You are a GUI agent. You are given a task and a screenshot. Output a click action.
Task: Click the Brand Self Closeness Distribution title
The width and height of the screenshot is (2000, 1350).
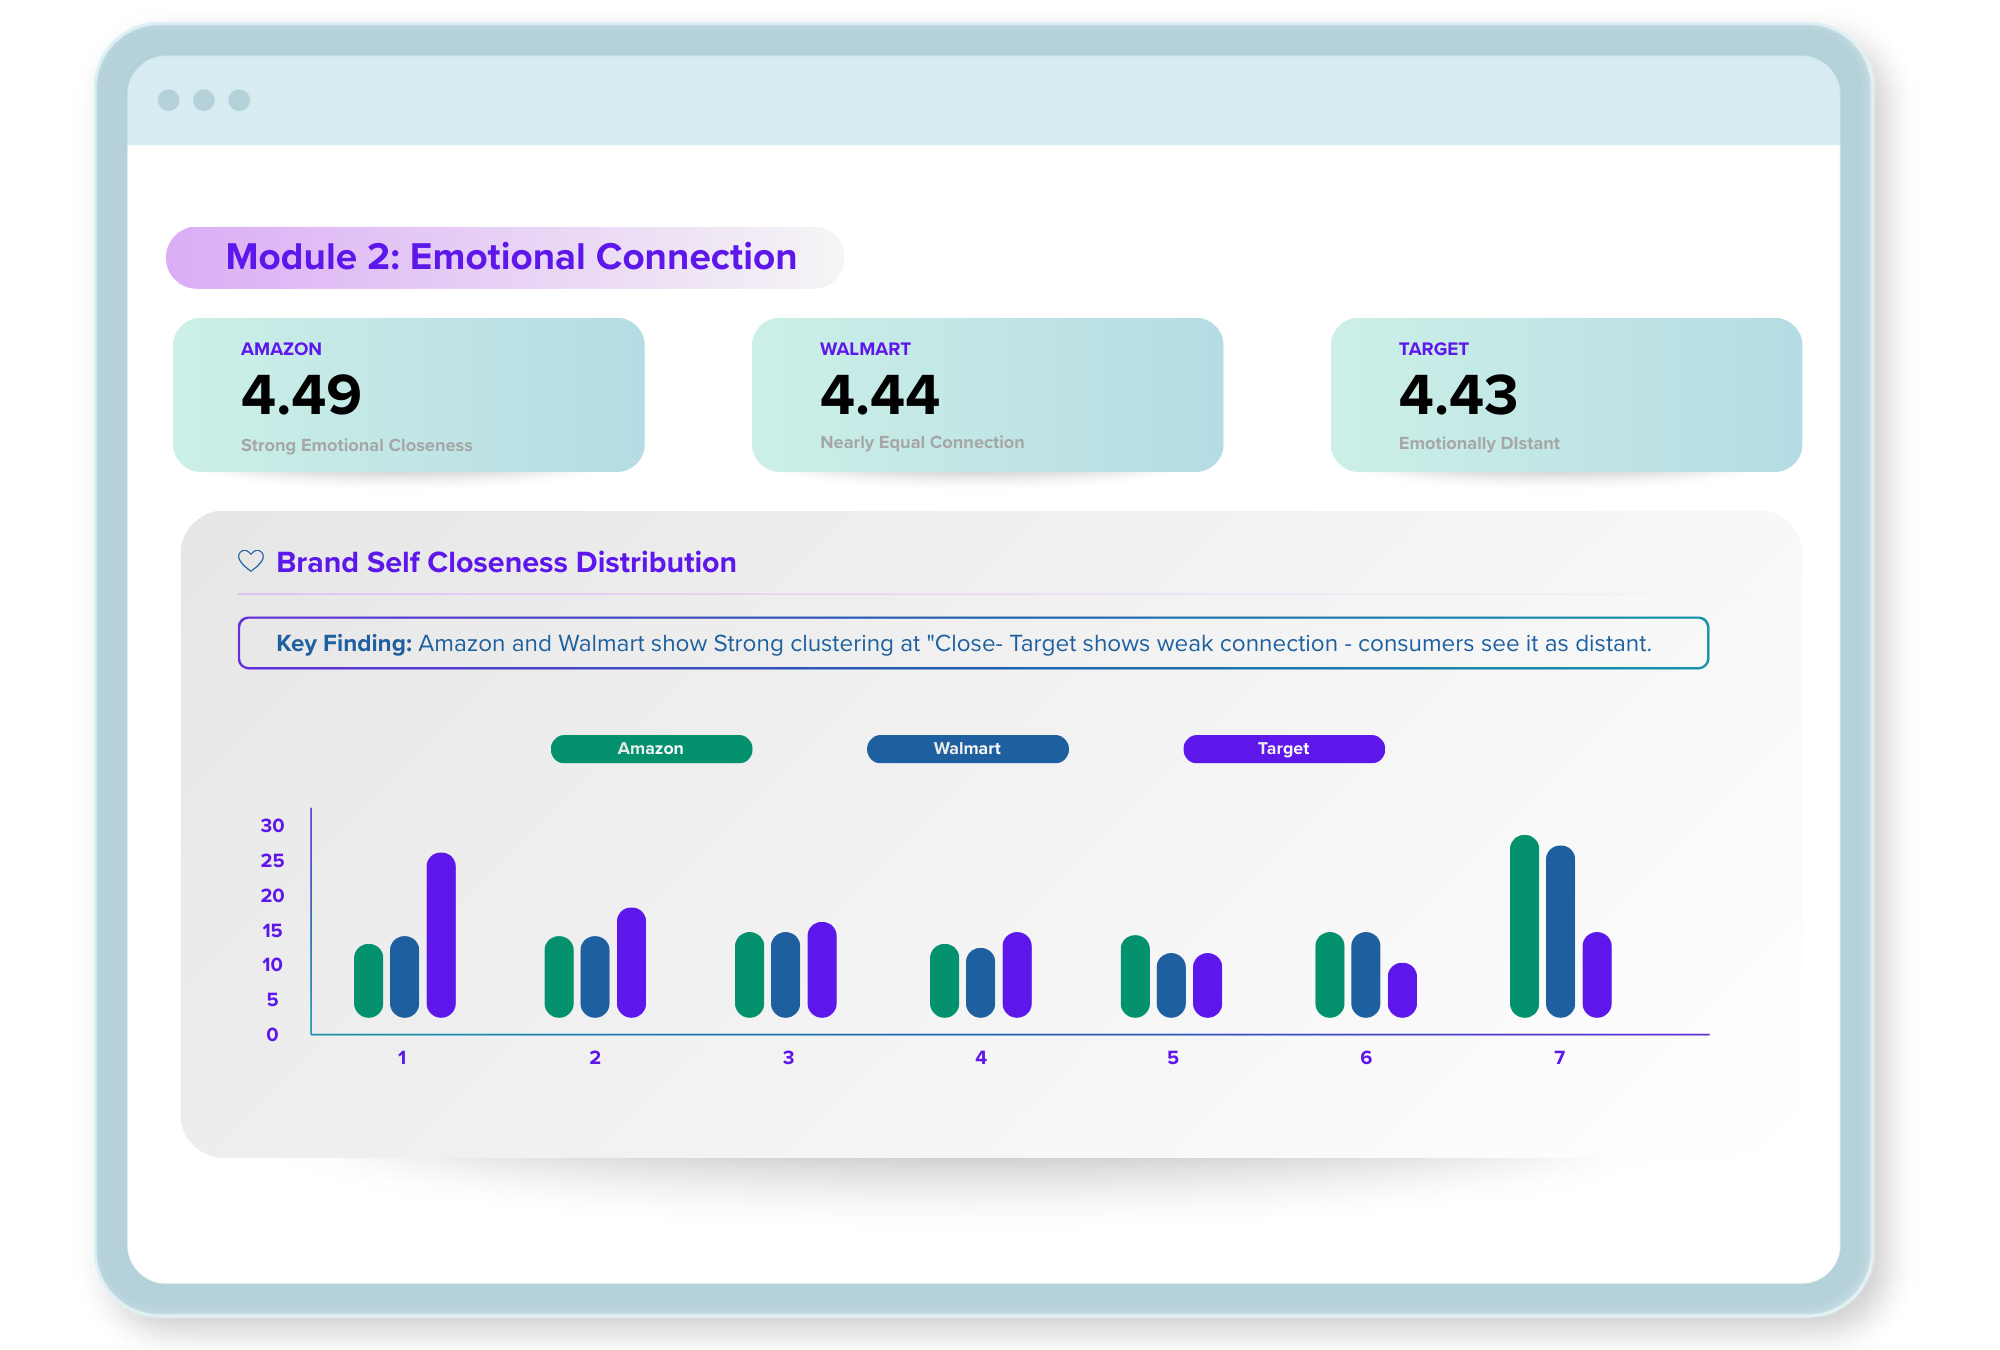click(x=506, y=562)
